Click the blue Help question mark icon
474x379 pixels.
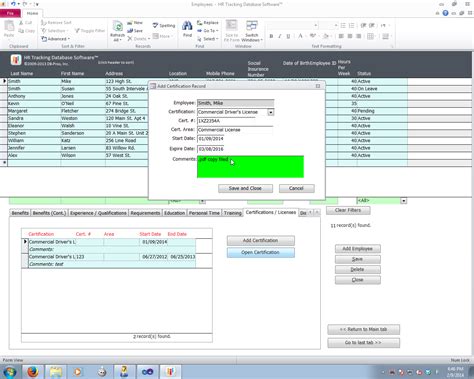(x=445, y=13)
